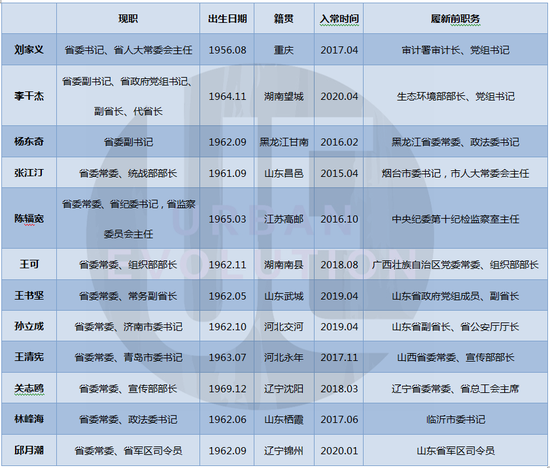Select the name cell 张江汀
This screenshot has height=468, width=550.
29,173
